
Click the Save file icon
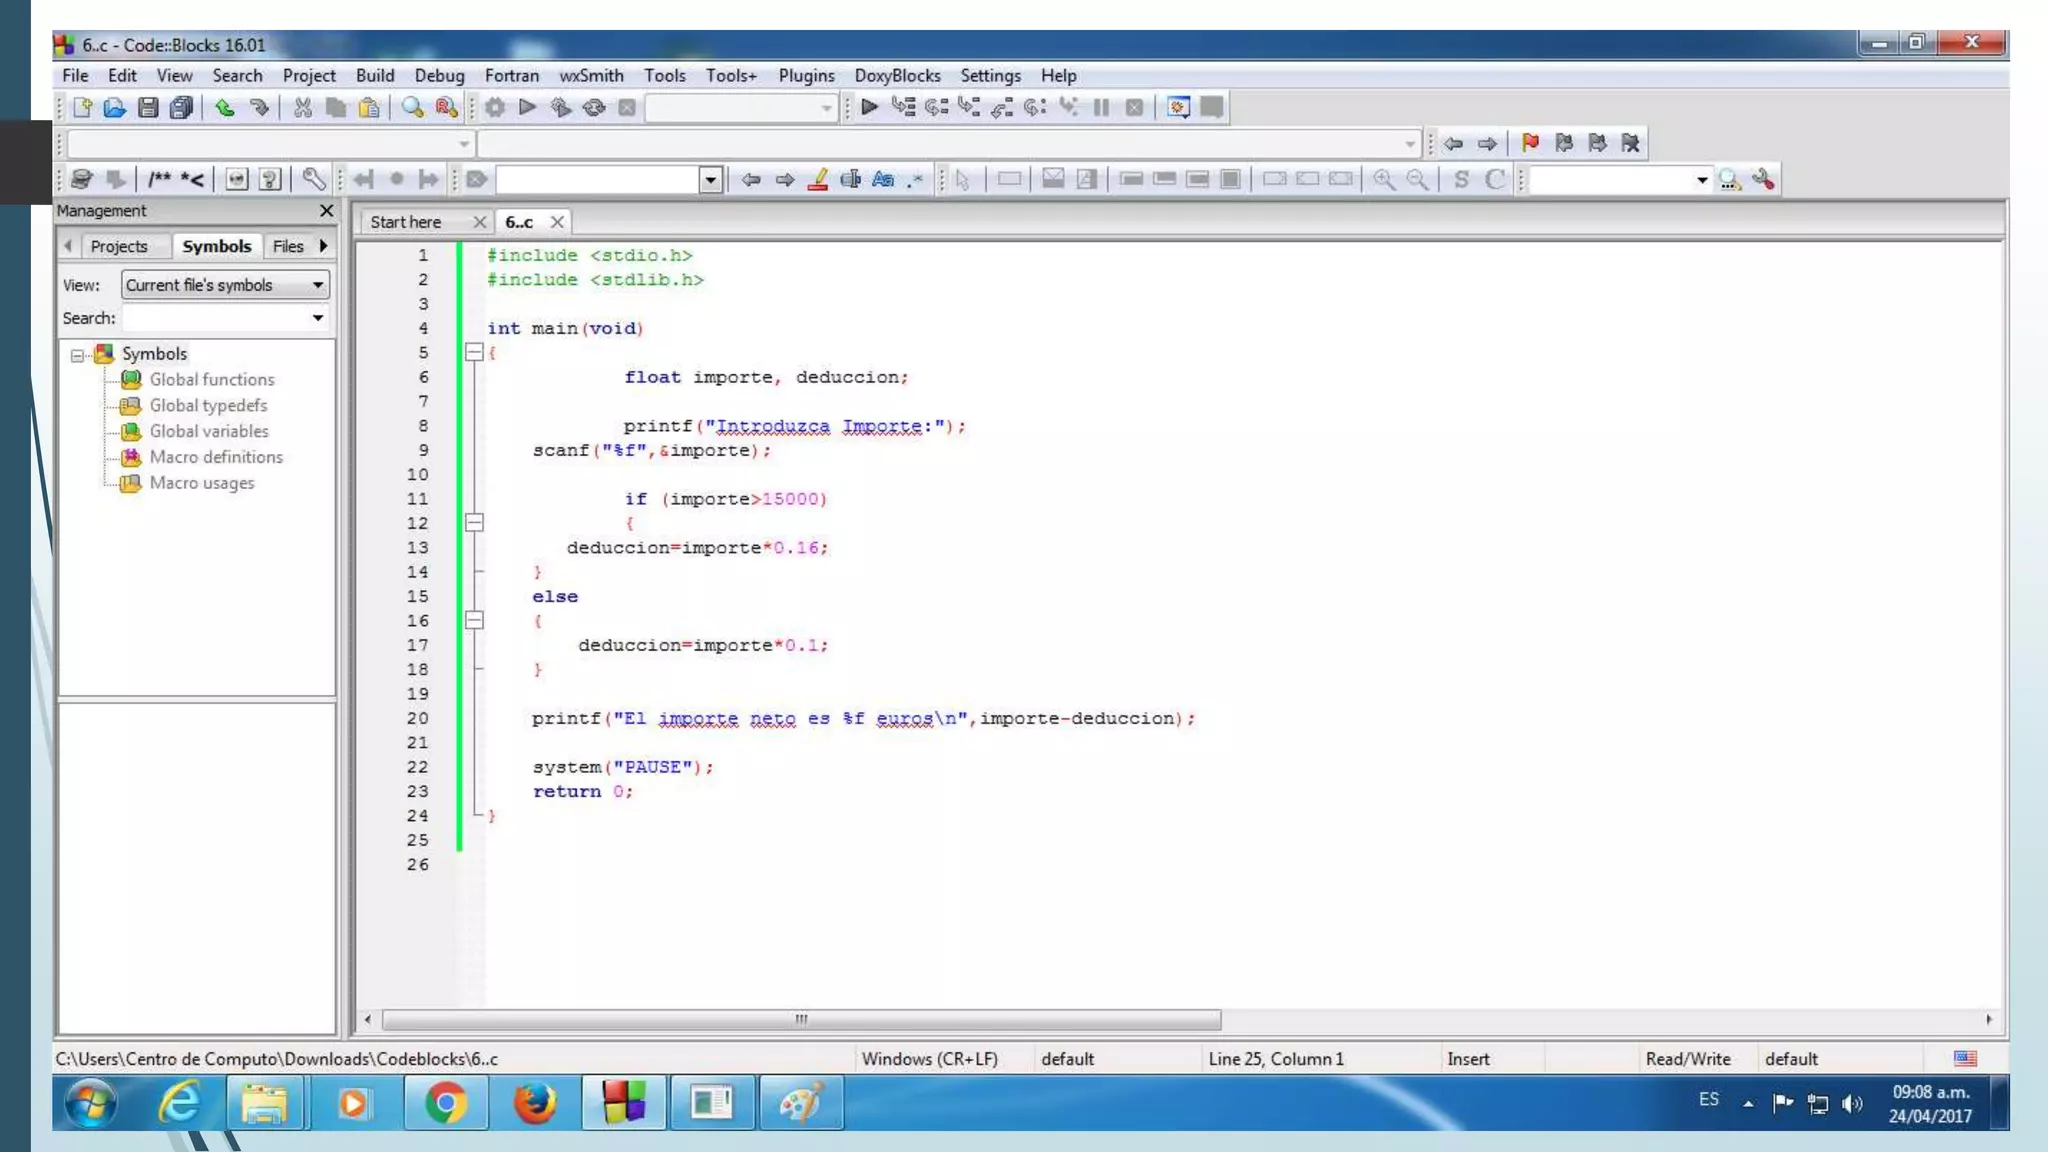coord(148,107)
